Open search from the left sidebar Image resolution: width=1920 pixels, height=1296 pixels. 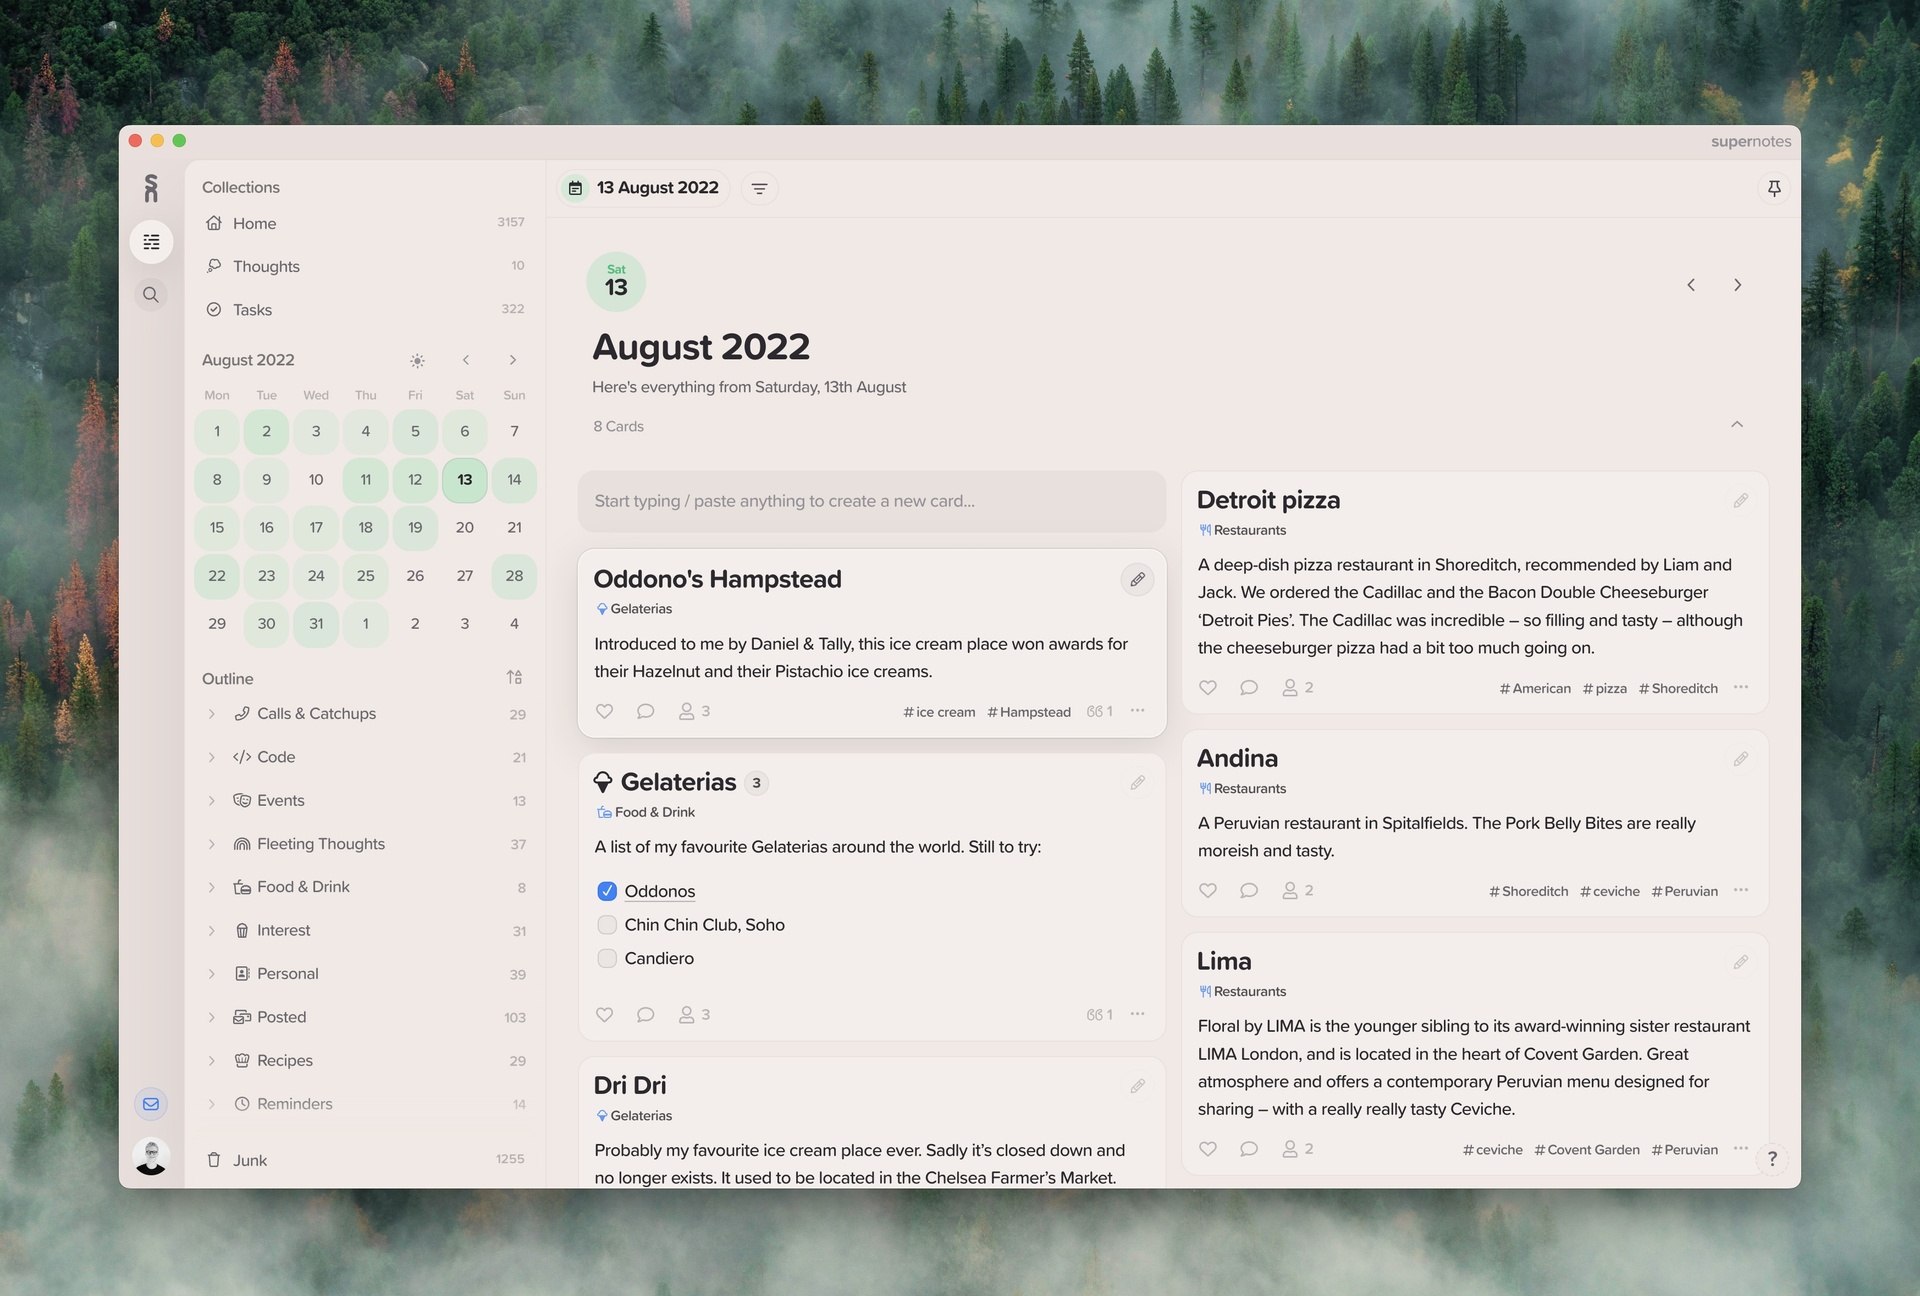[x=151, y=294]
